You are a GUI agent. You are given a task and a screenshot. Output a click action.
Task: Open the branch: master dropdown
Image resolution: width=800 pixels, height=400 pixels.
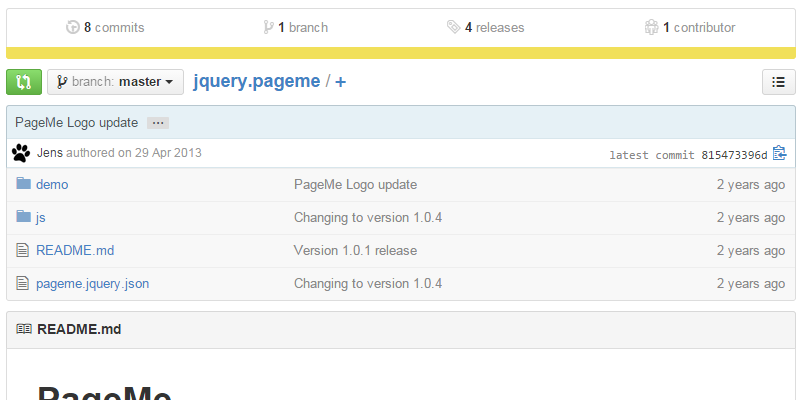(115, 82)
